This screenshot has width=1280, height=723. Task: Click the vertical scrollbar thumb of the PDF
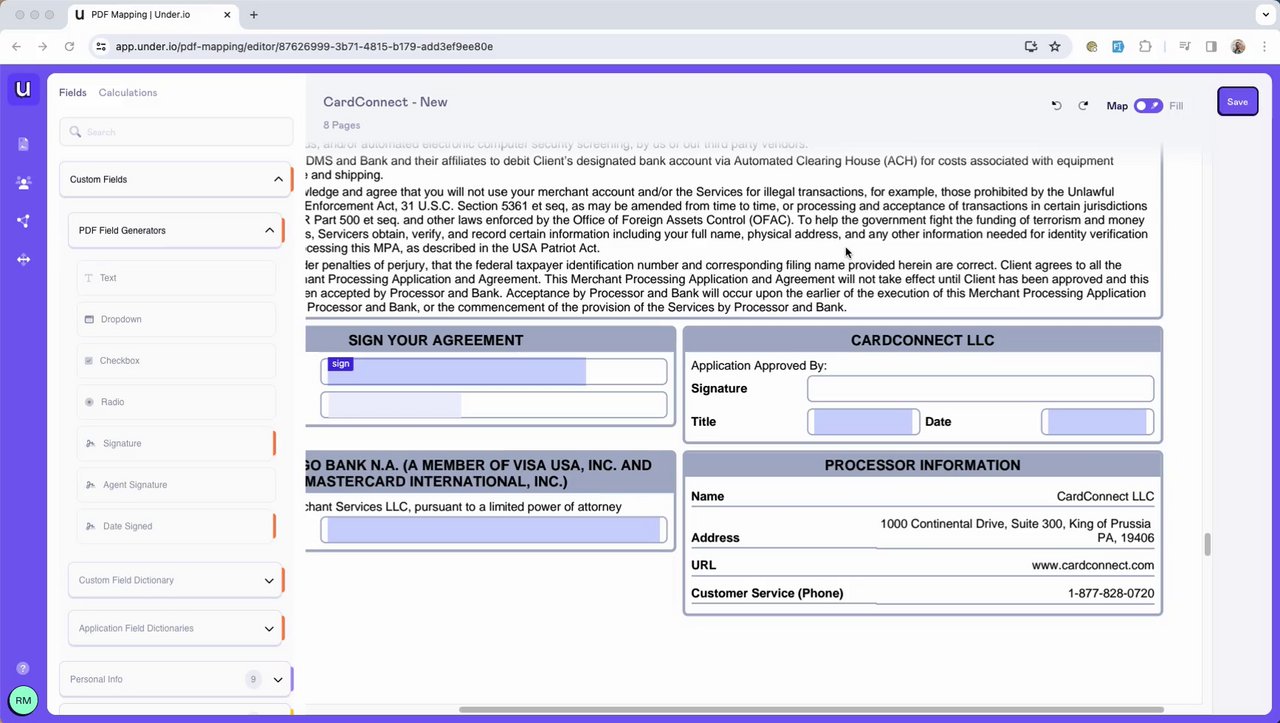(x=1207, y=544)
